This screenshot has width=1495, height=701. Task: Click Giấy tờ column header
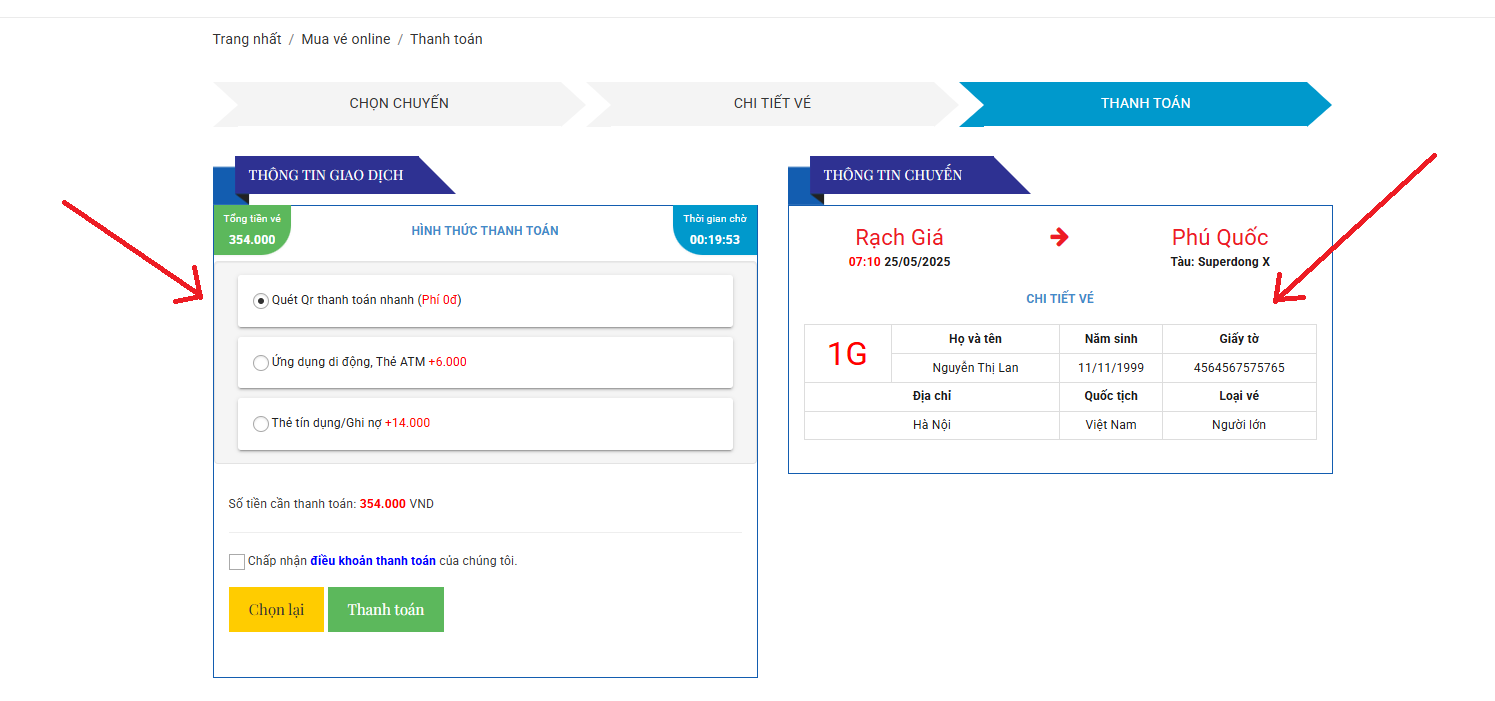point(1239,339)
